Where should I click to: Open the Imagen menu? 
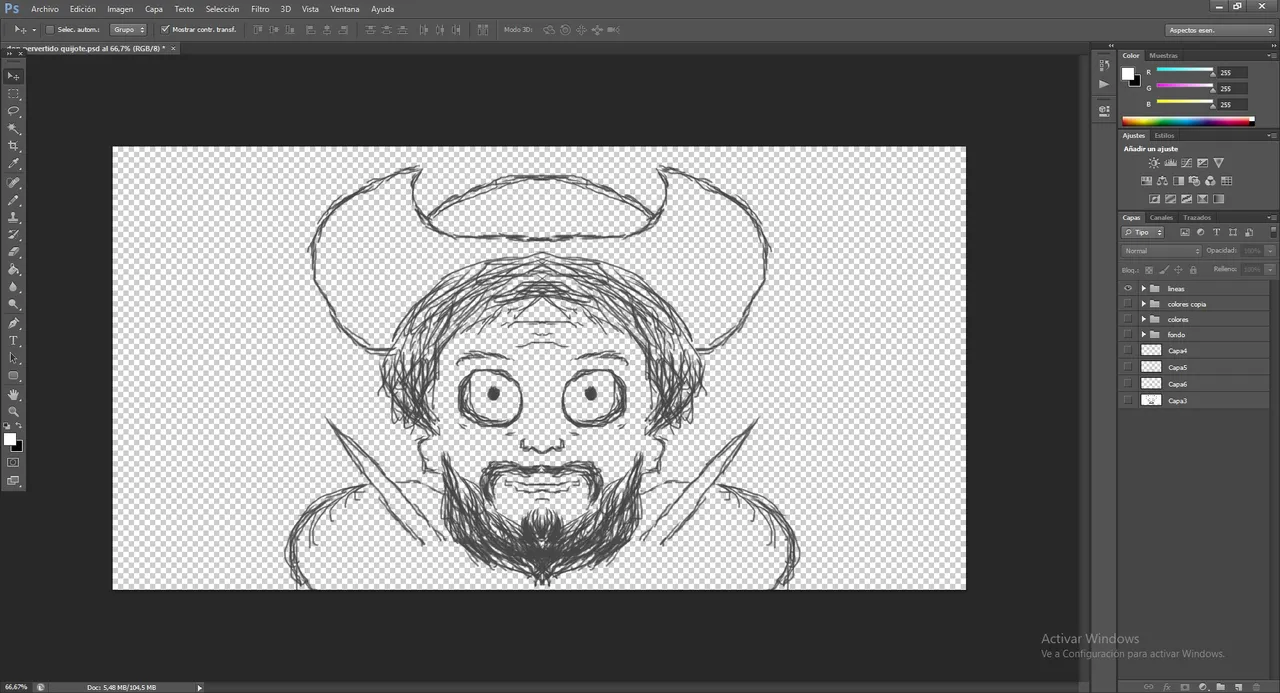[x=120, y=9]
